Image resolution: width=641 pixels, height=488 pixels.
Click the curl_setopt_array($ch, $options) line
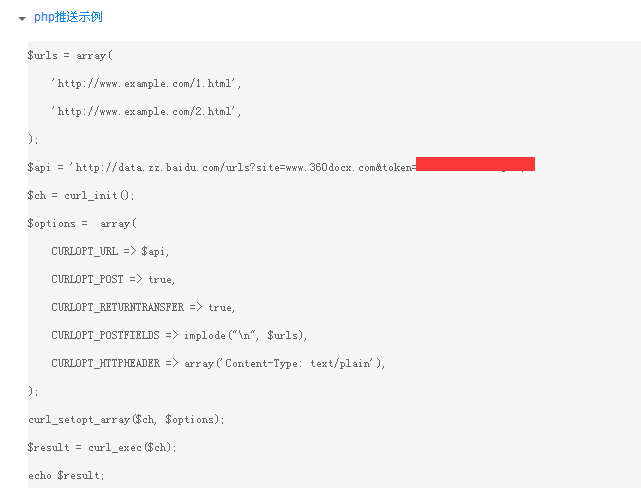(x=126, y=420)
